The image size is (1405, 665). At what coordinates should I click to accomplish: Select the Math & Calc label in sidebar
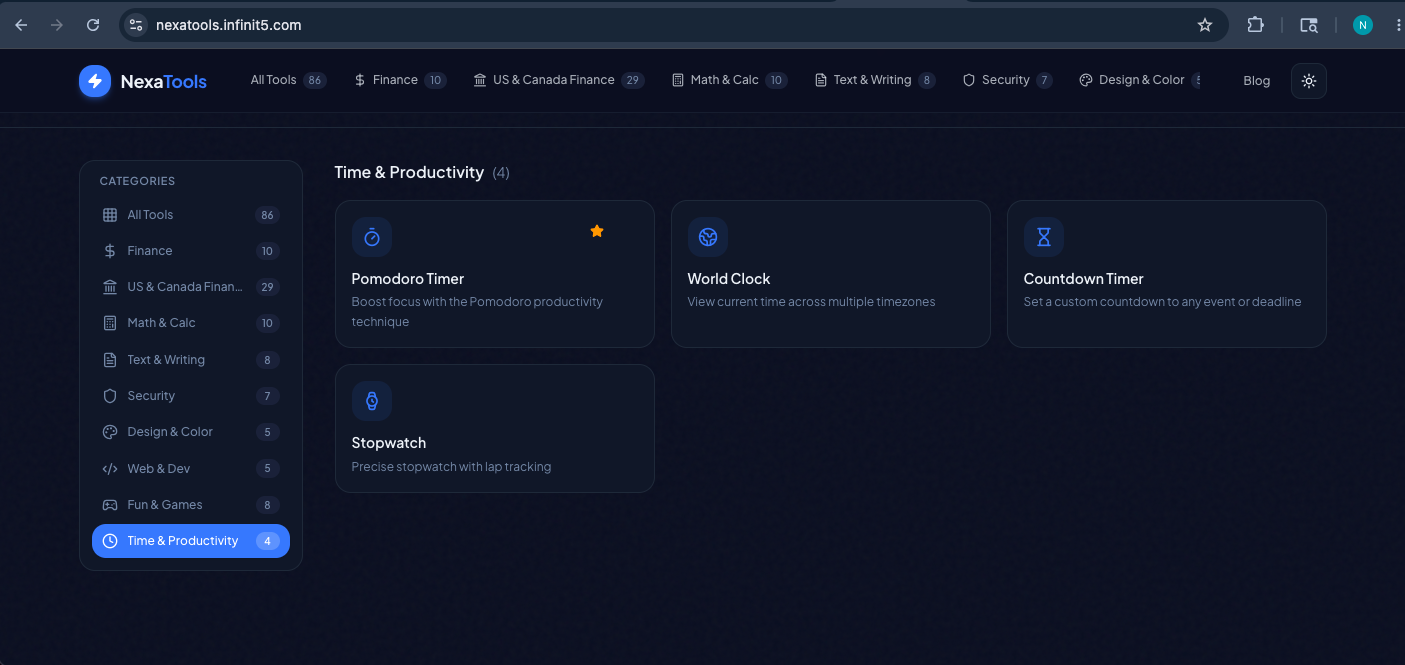(x=161, y=323)
